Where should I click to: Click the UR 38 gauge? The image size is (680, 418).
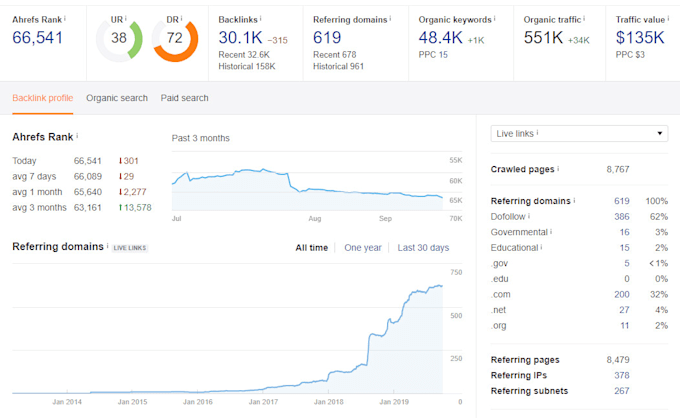[x=119, y=39]
